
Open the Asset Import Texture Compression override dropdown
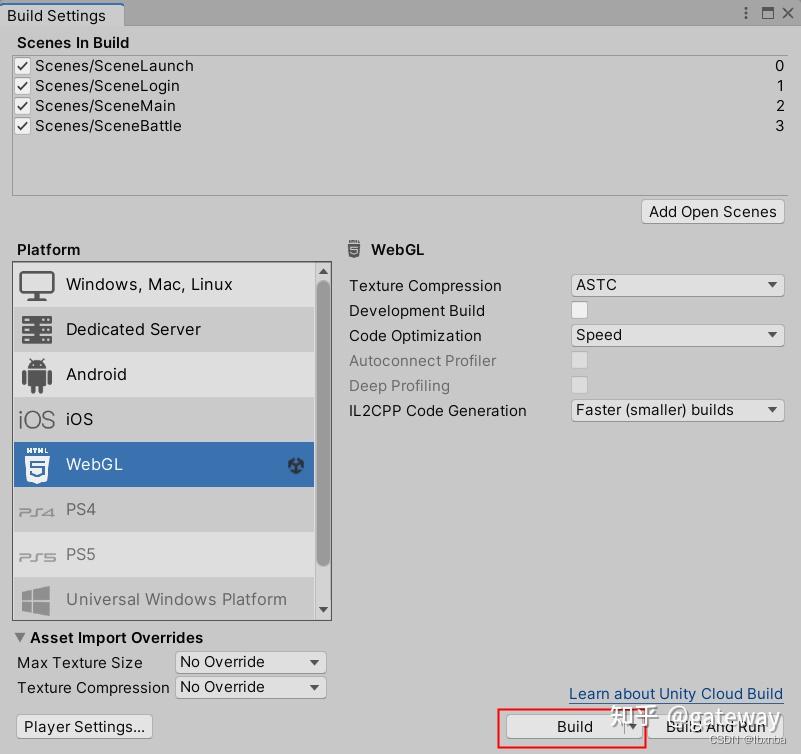250,688
